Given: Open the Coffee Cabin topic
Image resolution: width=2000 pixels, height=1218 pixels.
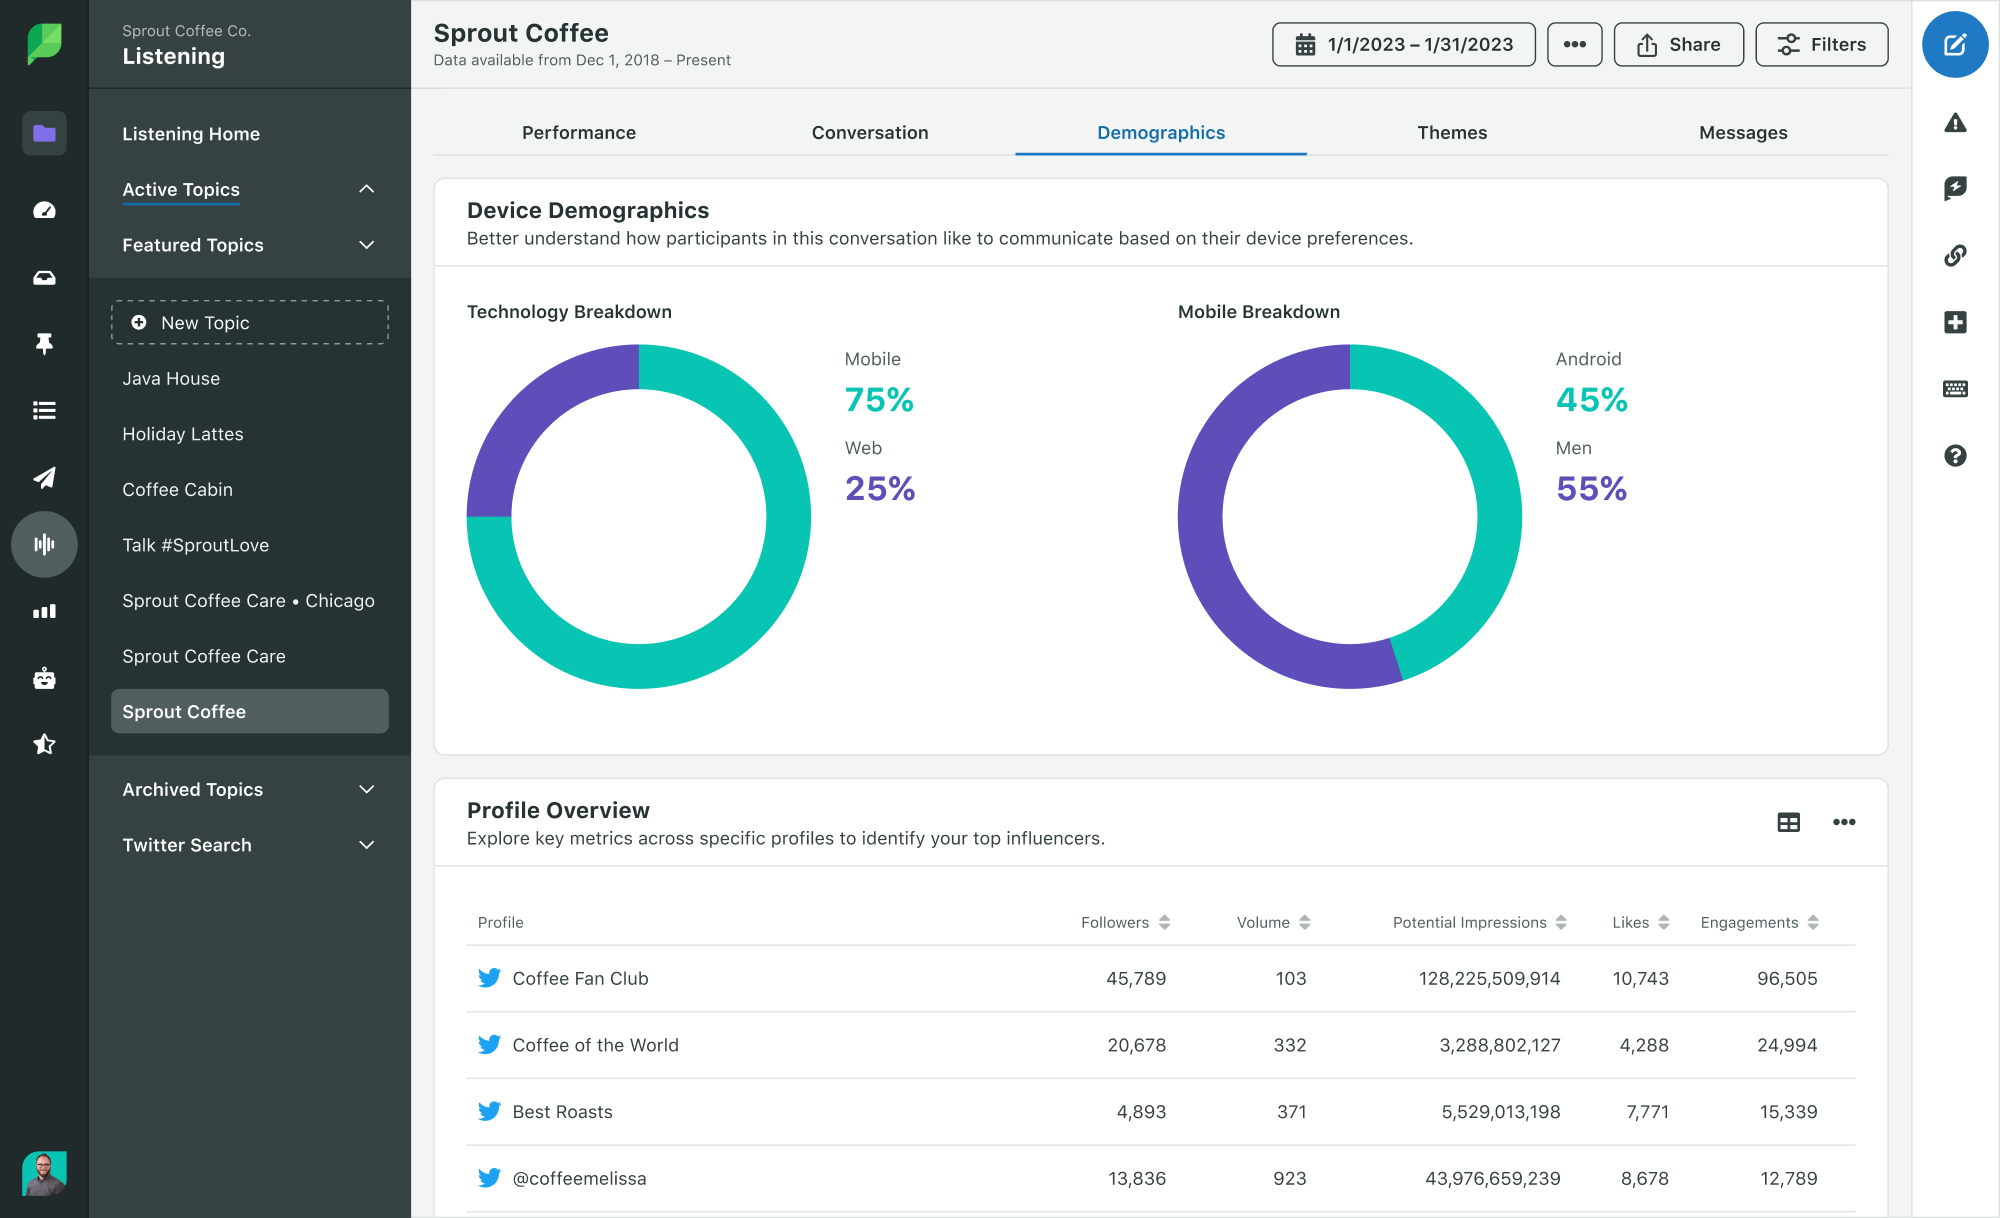Looking at the screenshot, I should coord(177,489).
